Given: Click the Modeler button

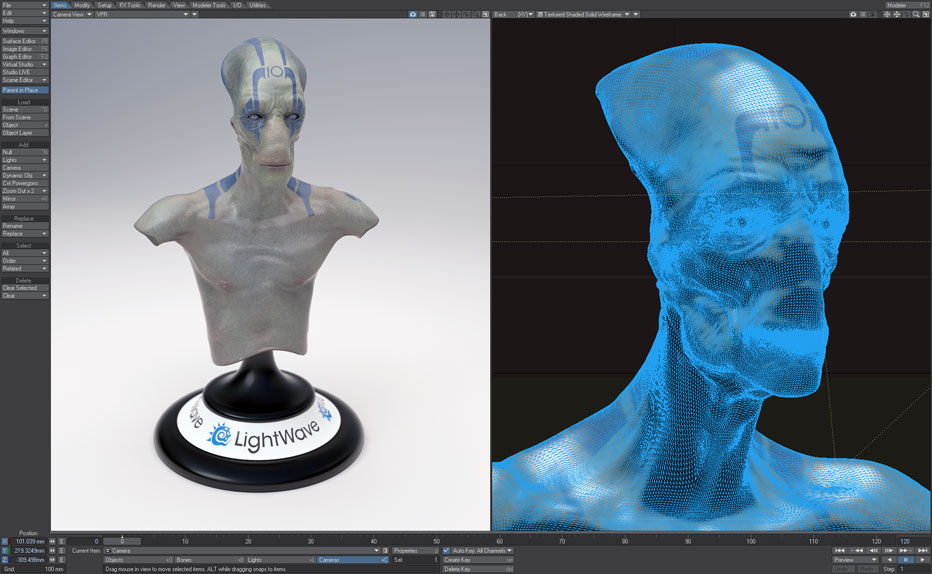Looking at the screenshot, I should click(908, 5).
